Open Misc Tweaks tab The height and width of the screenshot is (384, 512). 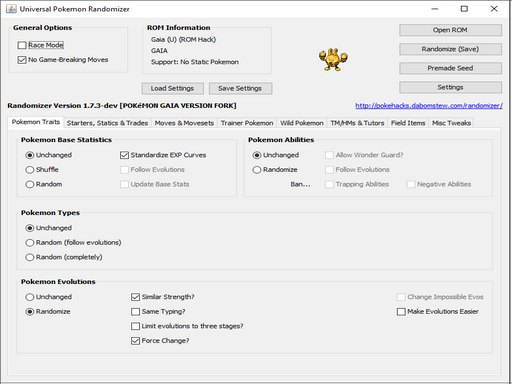tap(451, 123)
